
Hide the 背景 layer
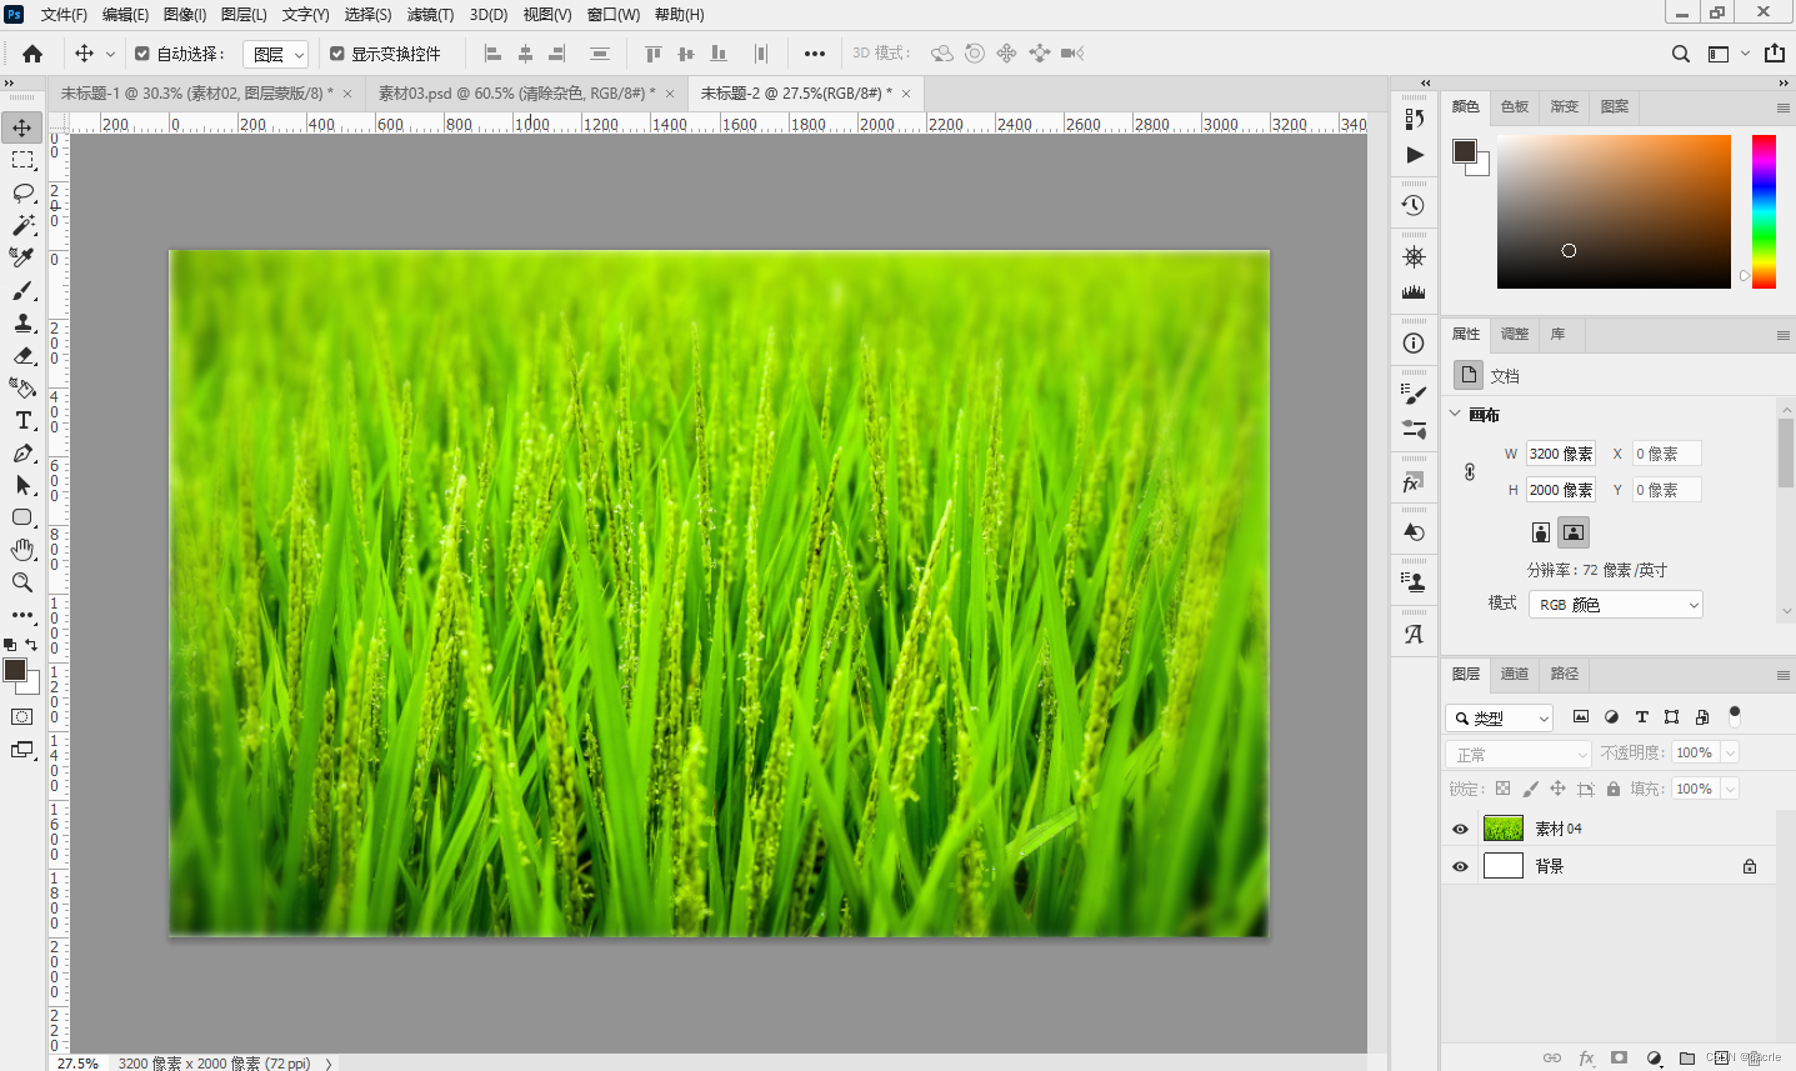(1460, 867)
